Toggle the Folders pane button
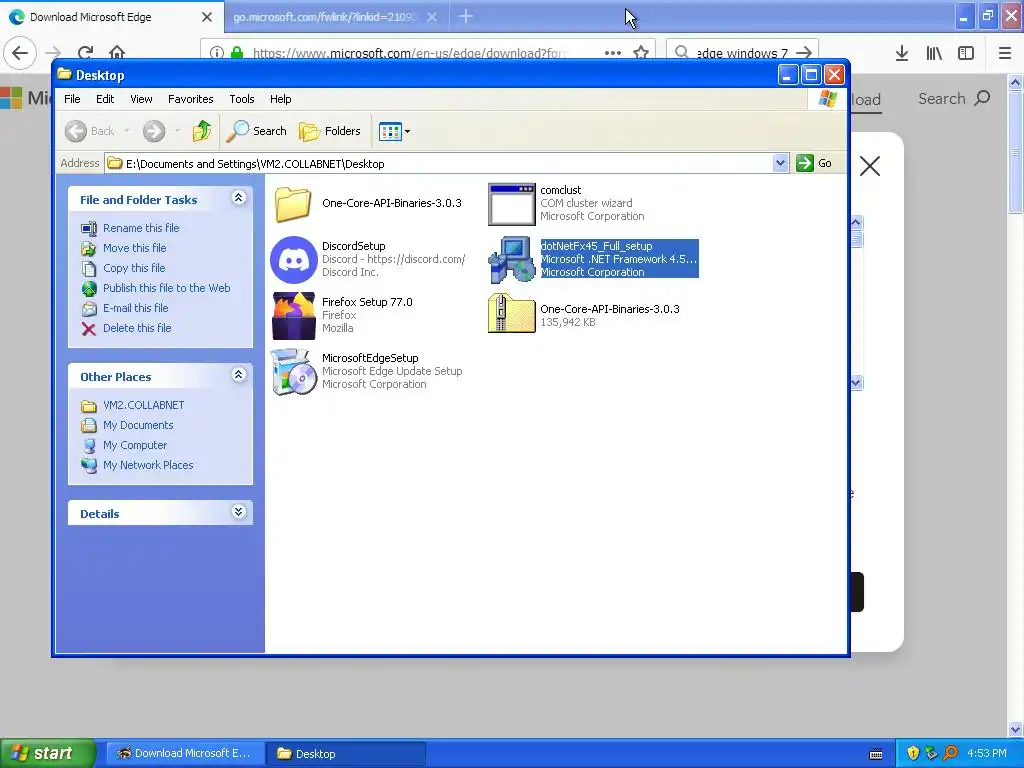This screenshot has height=768, width=1024. (330, 131)
